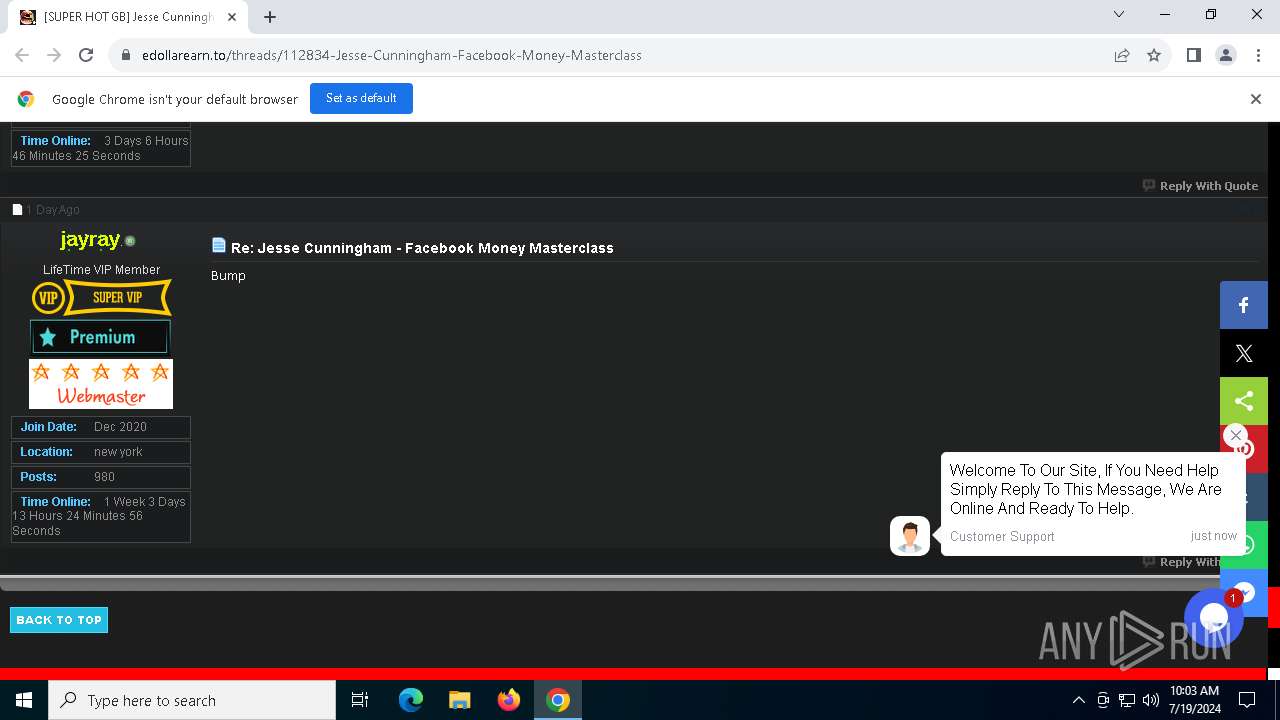Read the welcome message chat bubble

pyautogui.click(x=1092, y=504)
